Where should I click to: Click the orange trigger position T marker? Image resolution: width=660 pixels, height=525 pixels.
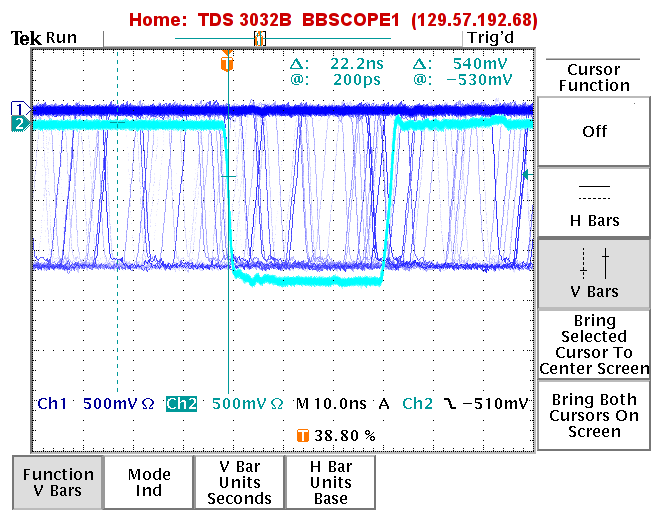(x=227, y=64)
